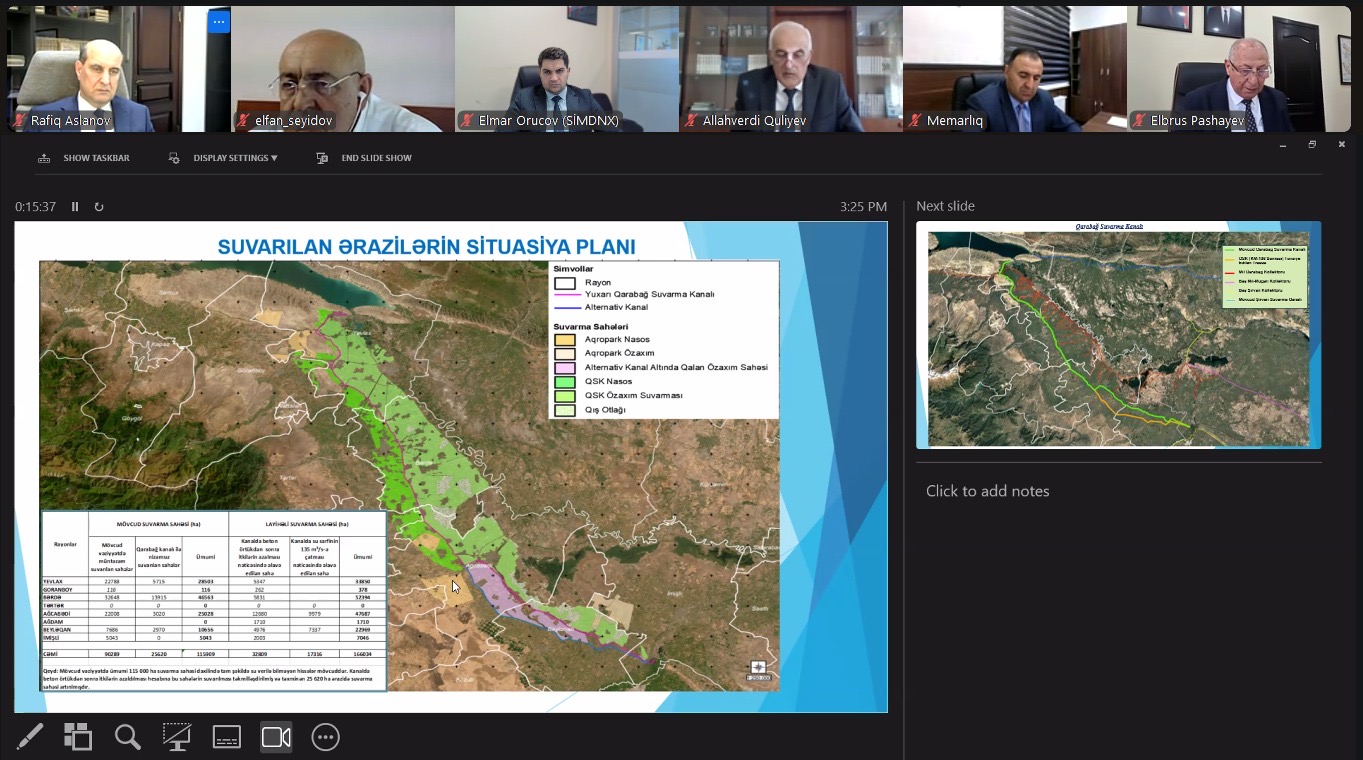Open more slide show options

325,737
